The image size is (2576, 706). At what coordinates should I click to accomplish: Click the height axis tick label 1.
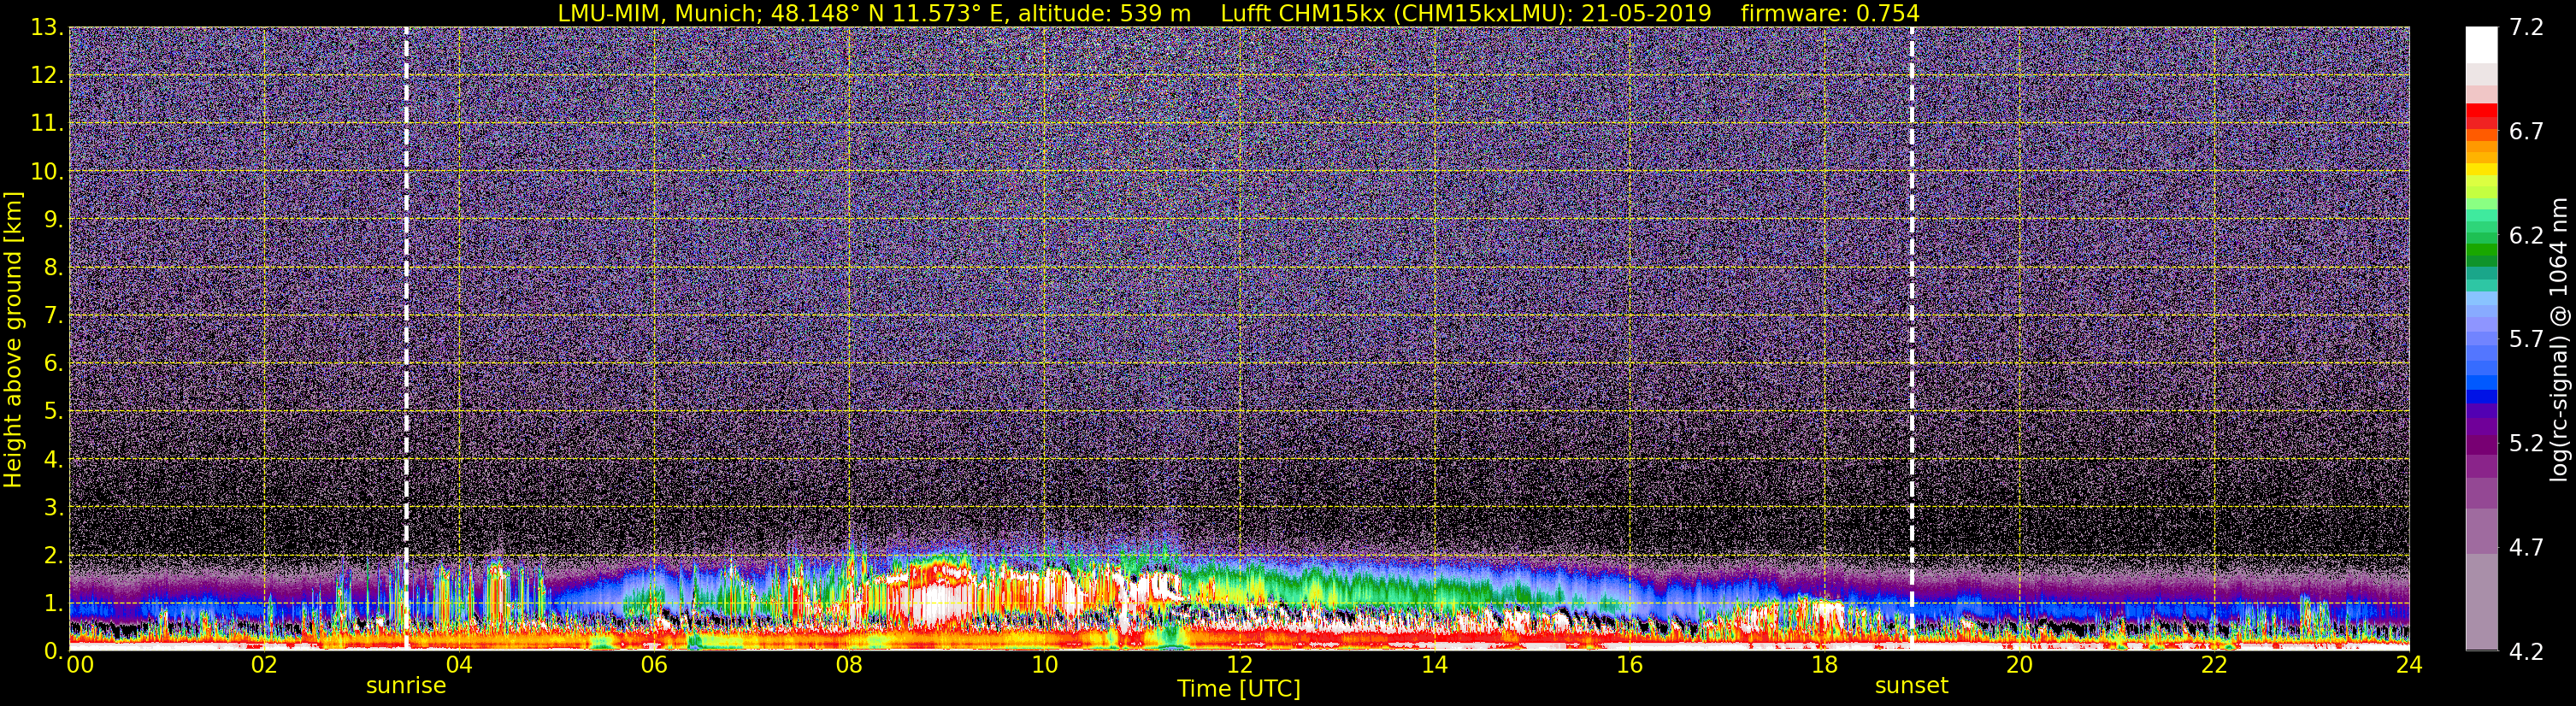(54, 603)
